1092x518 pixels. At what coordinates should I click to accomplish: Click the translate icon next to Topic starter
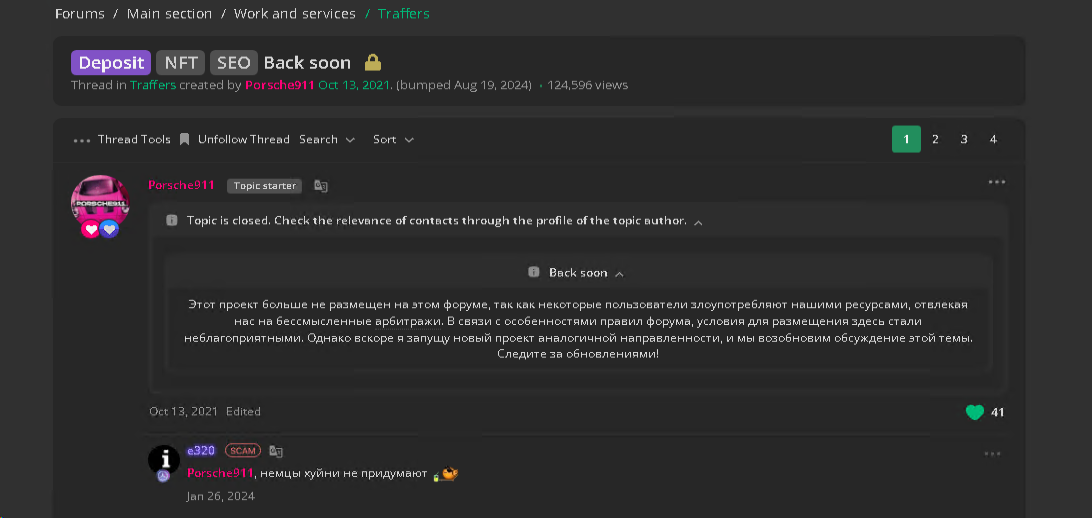(320, 186)
